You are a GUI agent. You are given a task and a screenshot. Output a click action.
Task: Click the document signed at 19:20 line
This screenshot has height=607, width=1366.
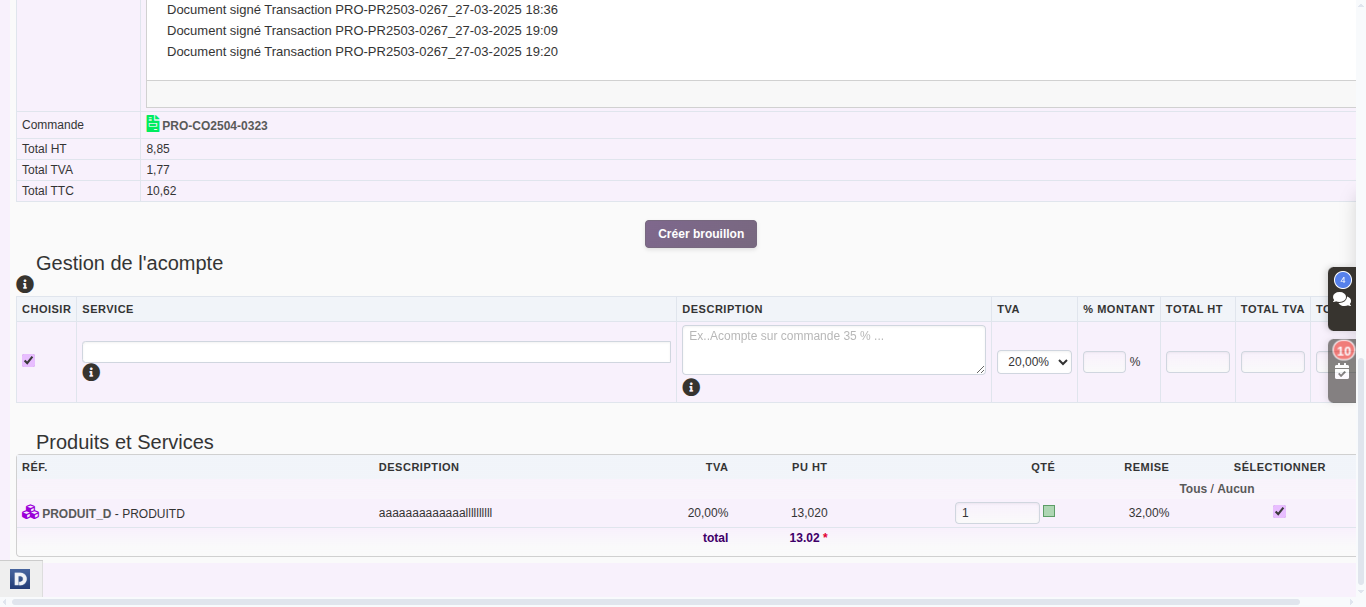tap(362, 52)
